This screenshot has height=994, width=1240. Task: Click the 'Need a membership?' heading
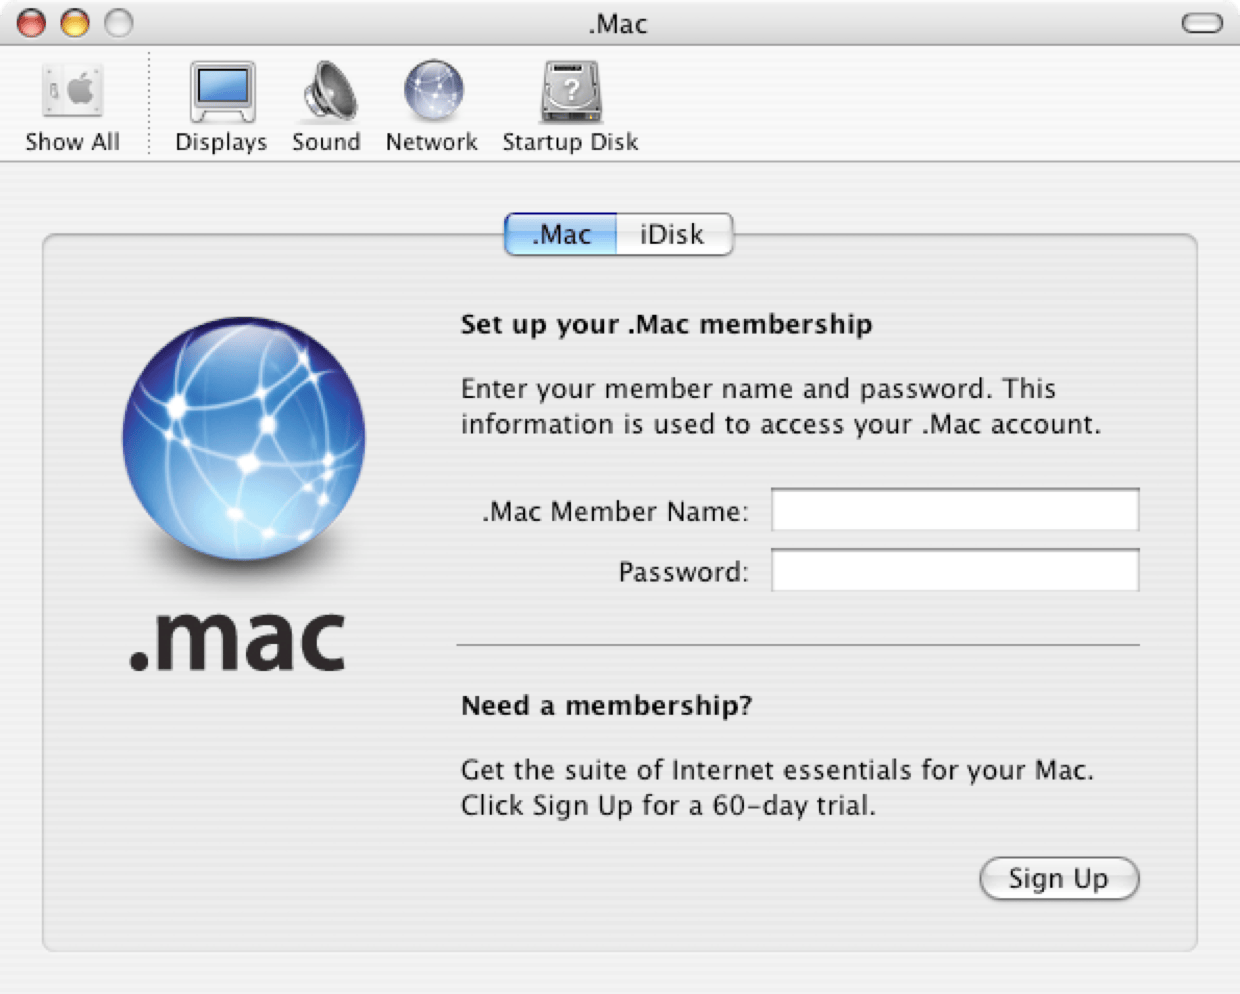click(606, 706)
